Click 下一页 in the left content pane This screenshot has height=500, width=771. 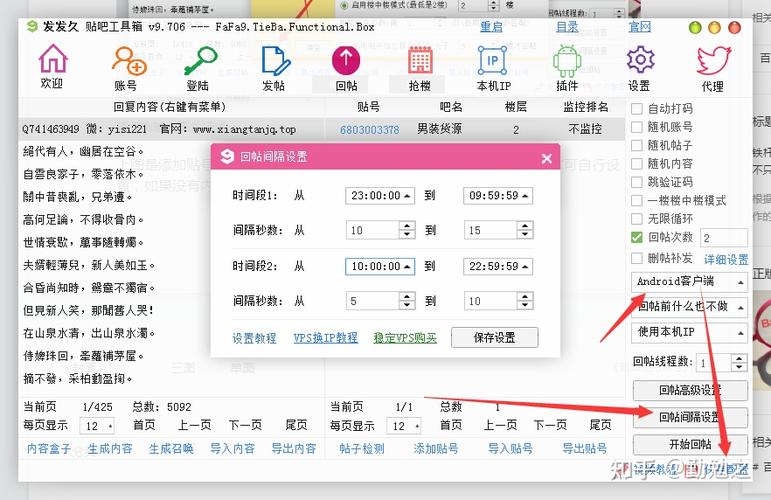click(245, 425)
